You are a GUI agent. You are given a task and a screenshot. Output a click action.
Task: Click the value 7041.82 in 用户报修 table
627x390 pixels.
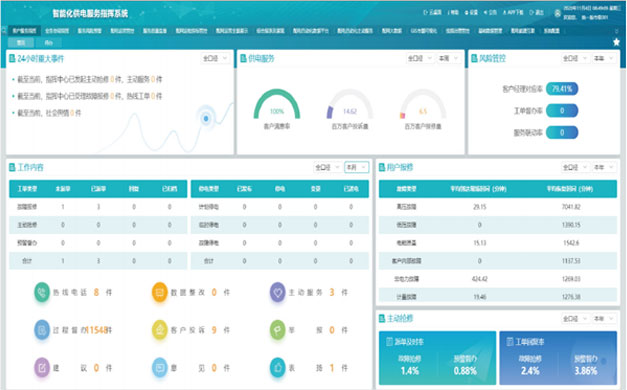(x=571, y=207)
